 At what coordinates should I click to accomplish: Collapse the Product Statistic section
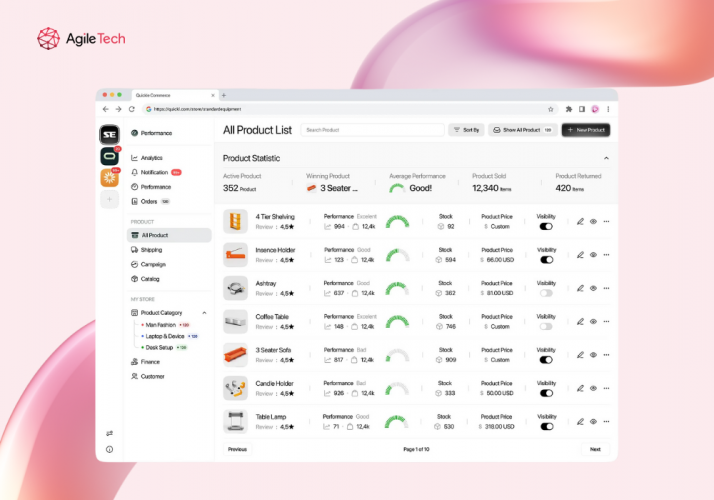click(606, 158)
